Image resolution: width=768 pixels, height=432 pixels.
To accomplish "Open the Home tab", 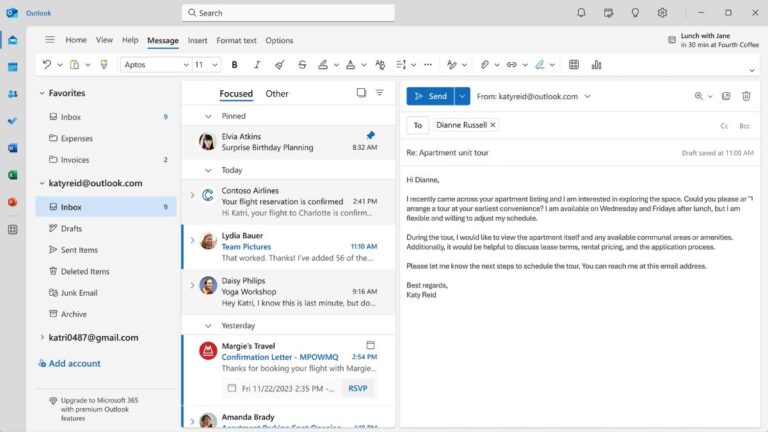I will pyautogui.click(x=76, y=40).
